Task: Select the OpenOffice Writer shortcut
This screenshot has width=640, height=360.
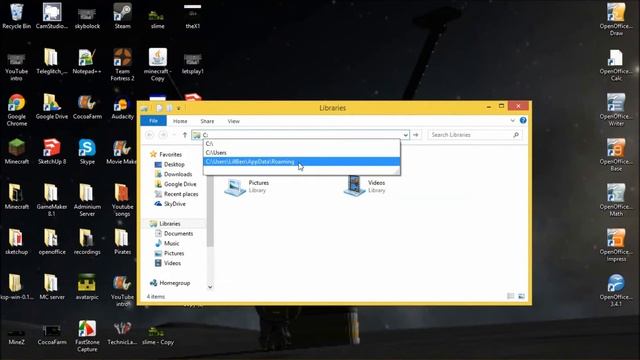Action: (616, 109)
